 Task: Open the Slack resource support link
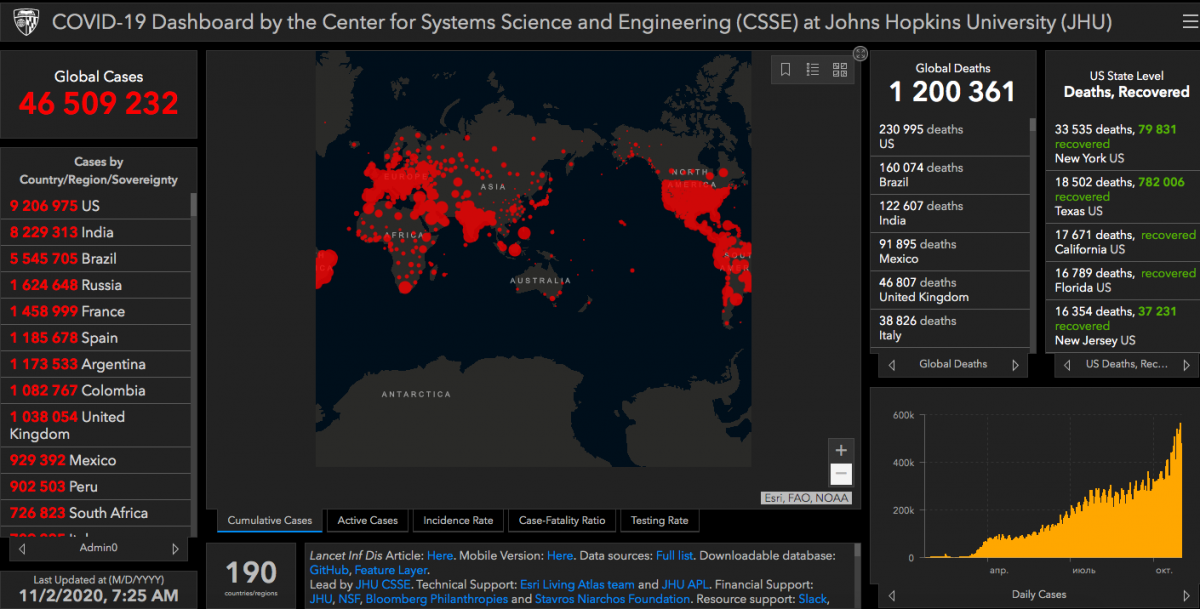[812, 599]
